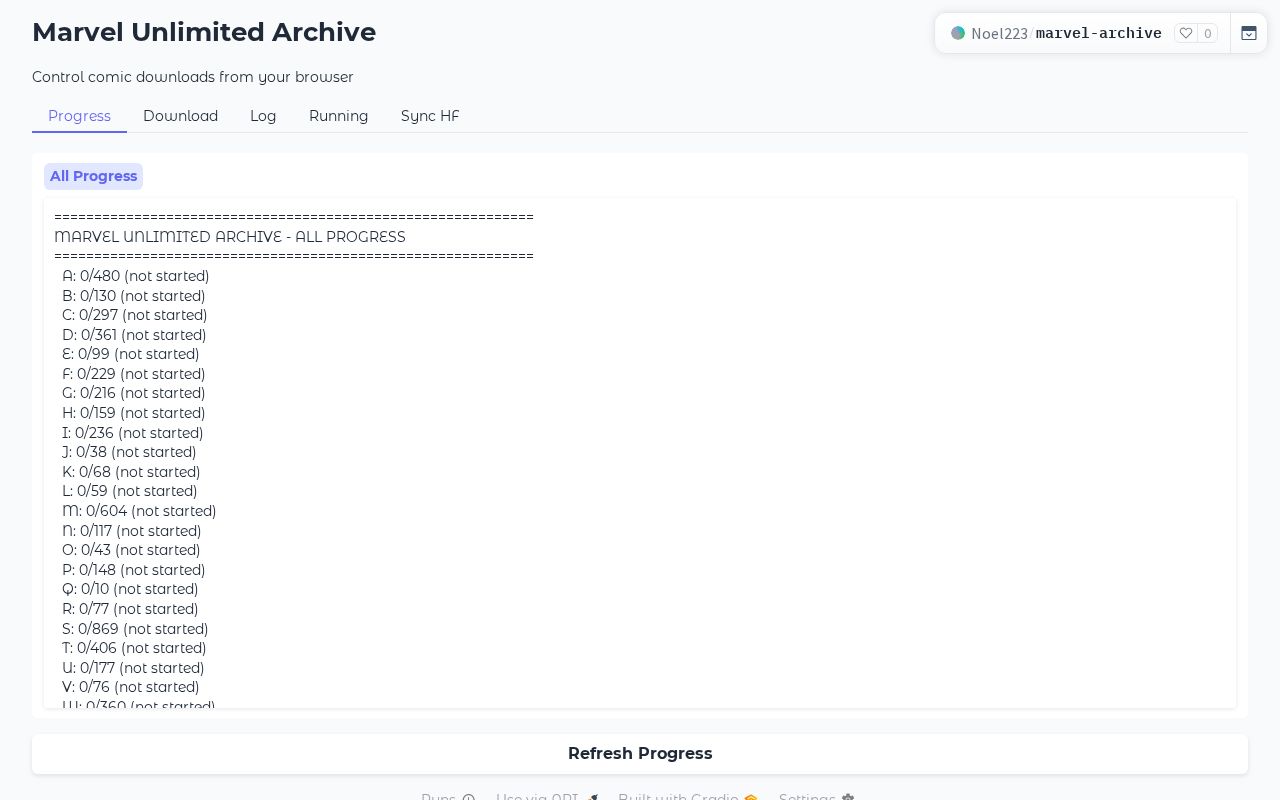The height and width of the screenshot is (800, 1280).
Task: Click the Marvel Unlimited Archive heading
Action: point(204,32)
